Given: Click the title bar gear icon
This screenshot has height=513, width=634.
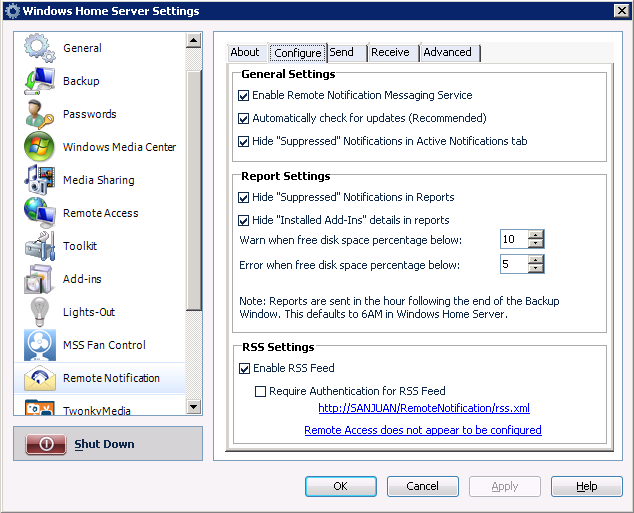Looking at the screenshot, I should (12, 11).
